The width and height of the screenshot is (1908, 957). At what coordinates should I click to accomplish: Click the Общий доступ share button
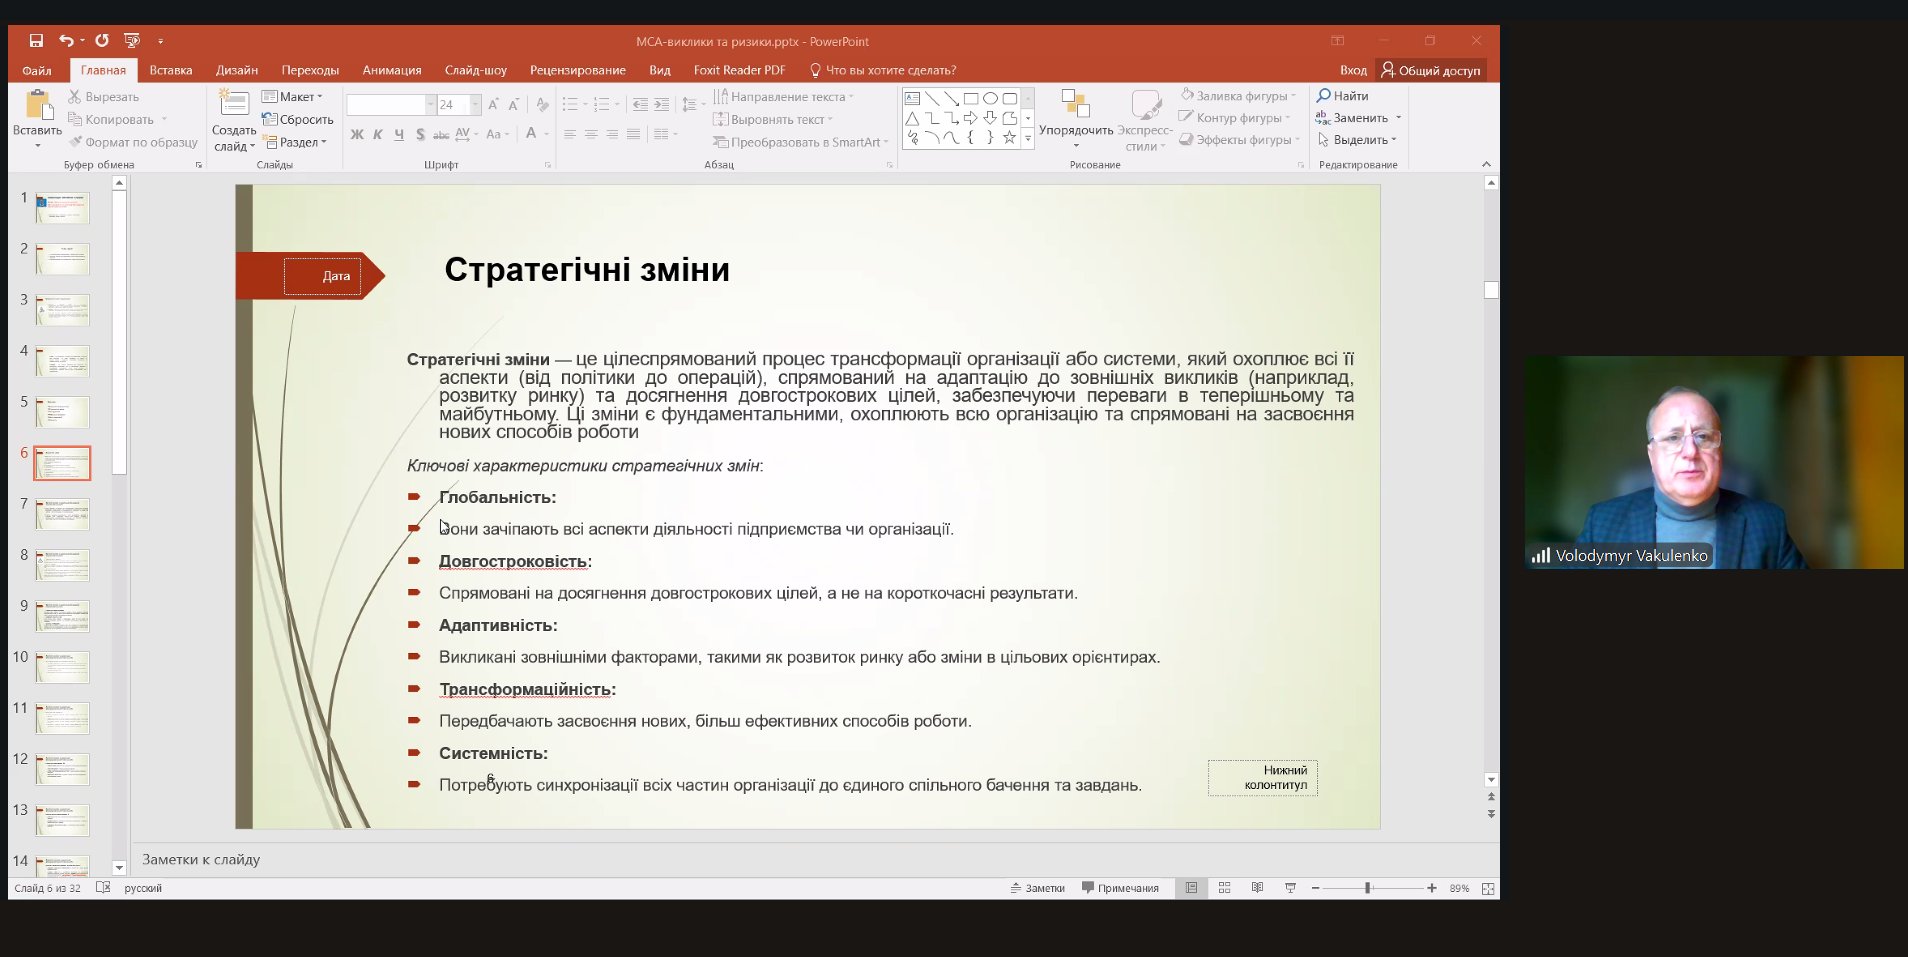pos(1431,70)
